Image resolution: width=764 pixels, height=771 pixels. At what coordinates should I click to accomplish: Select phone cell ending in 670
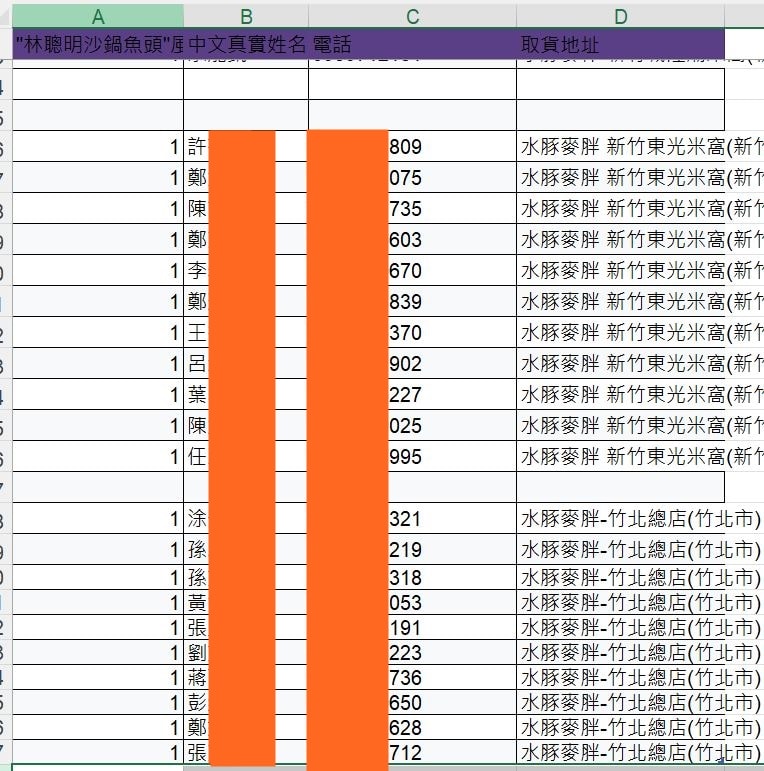tap(412, 270)
